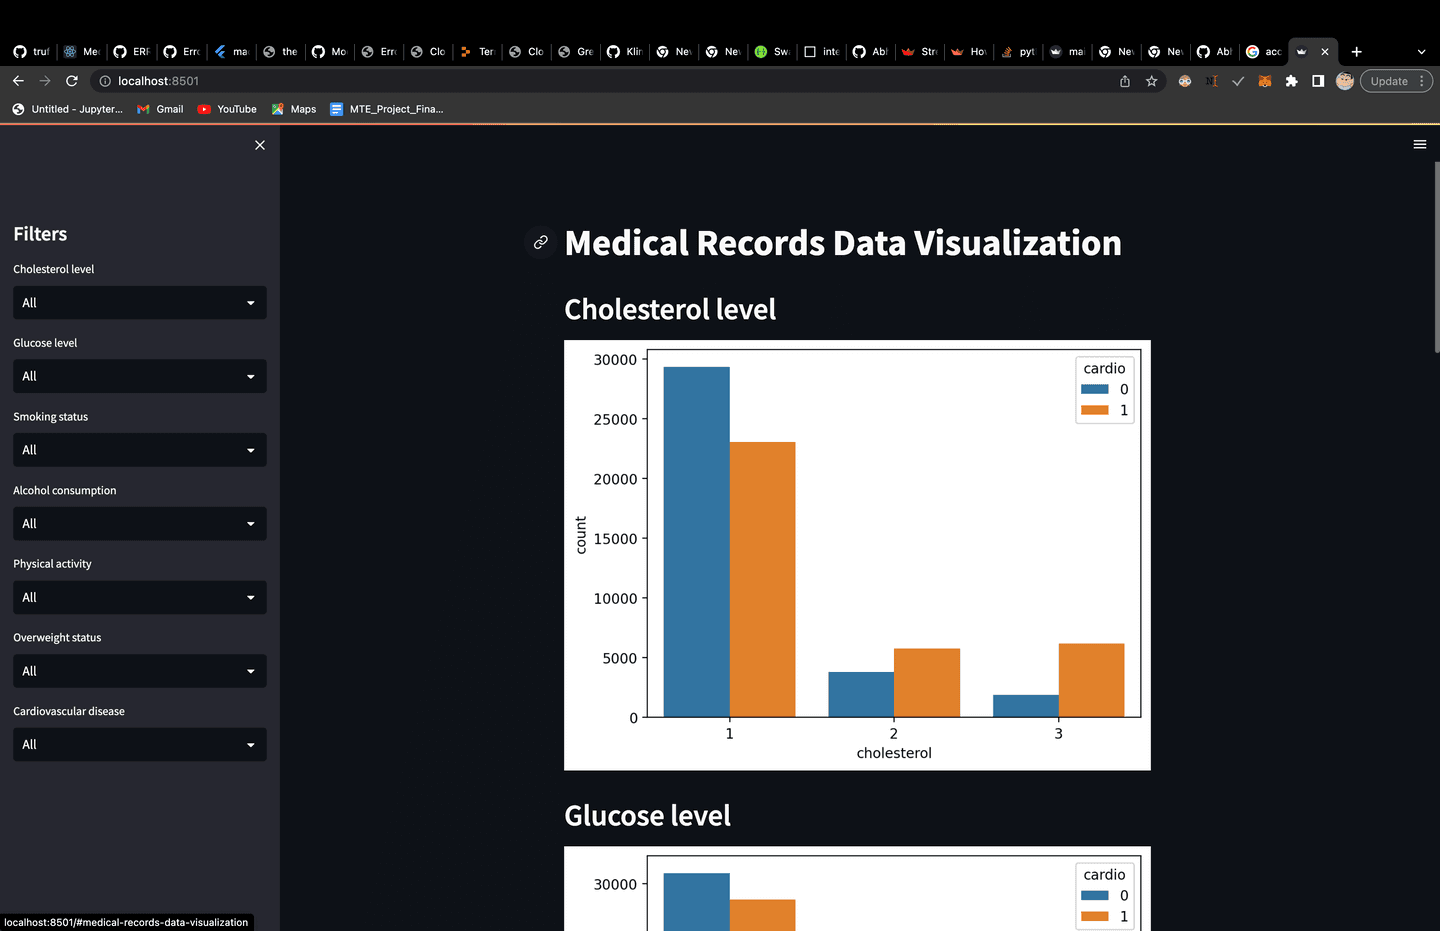Switch to the React 'Mec' tab
Image resolution: width=1440 pixels, height=931 pixels.
81,51
